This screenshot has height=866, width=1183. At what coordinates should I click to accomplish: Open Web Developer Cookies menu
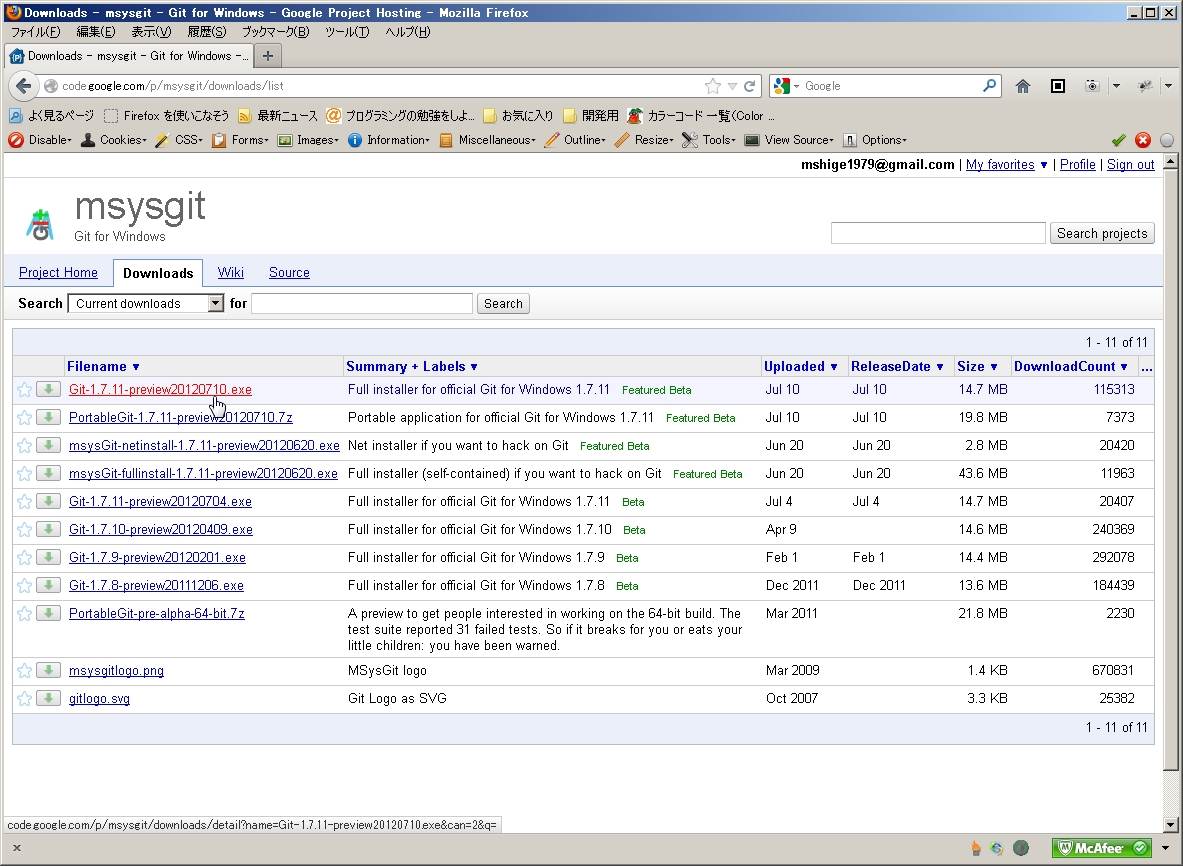tap(113, 140)
